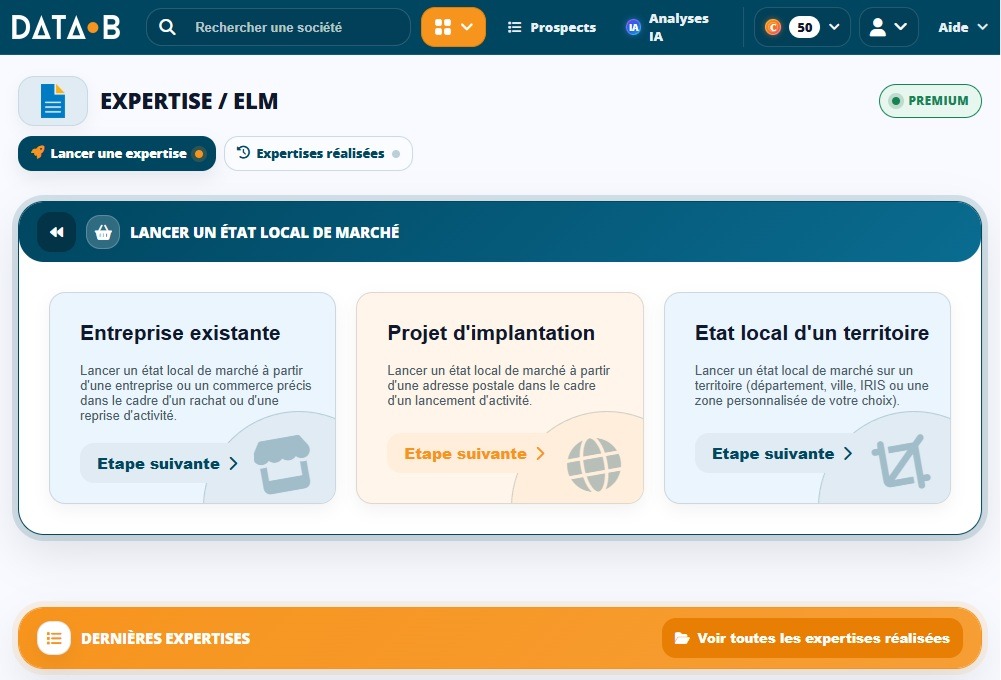Screen dimensions: 1001x680
Task: Click the storefront icon in Entreprise existante card
Action: 282,464
